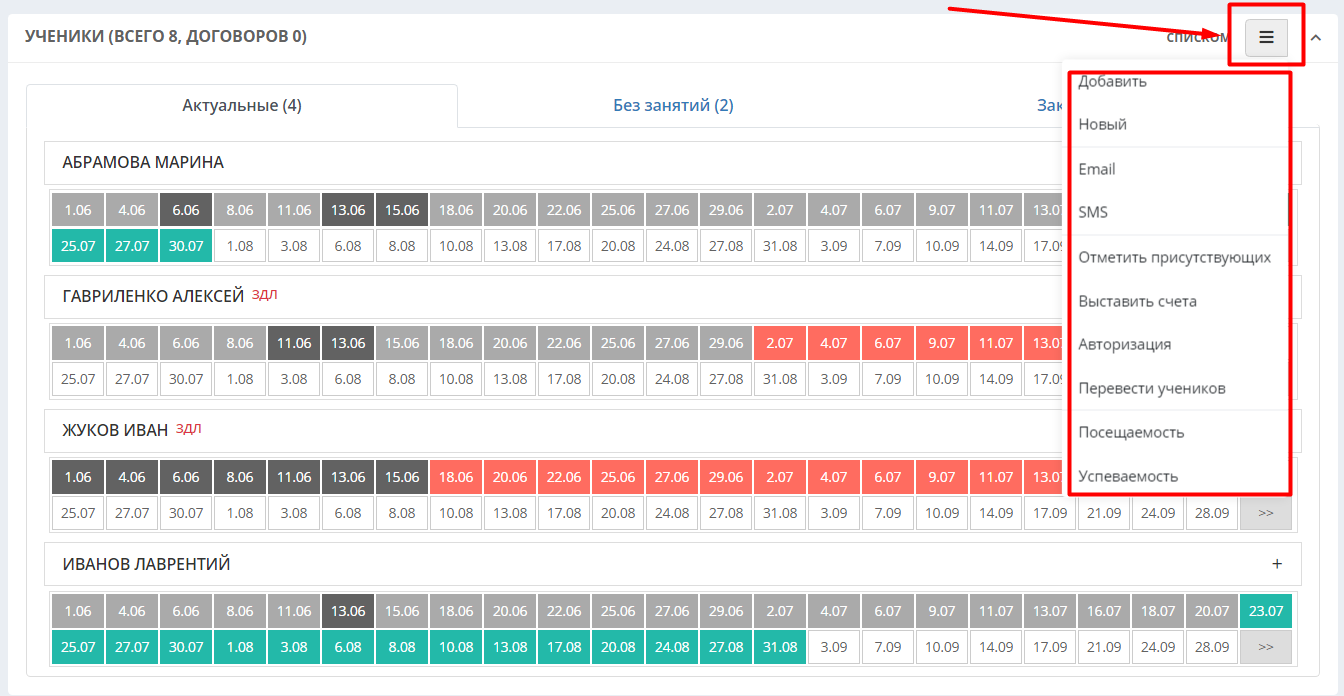This screenshot has height=696, width=1344.
Task: Select Жуков Иван's 15.06 dark cell
Action: pos(402,477)
